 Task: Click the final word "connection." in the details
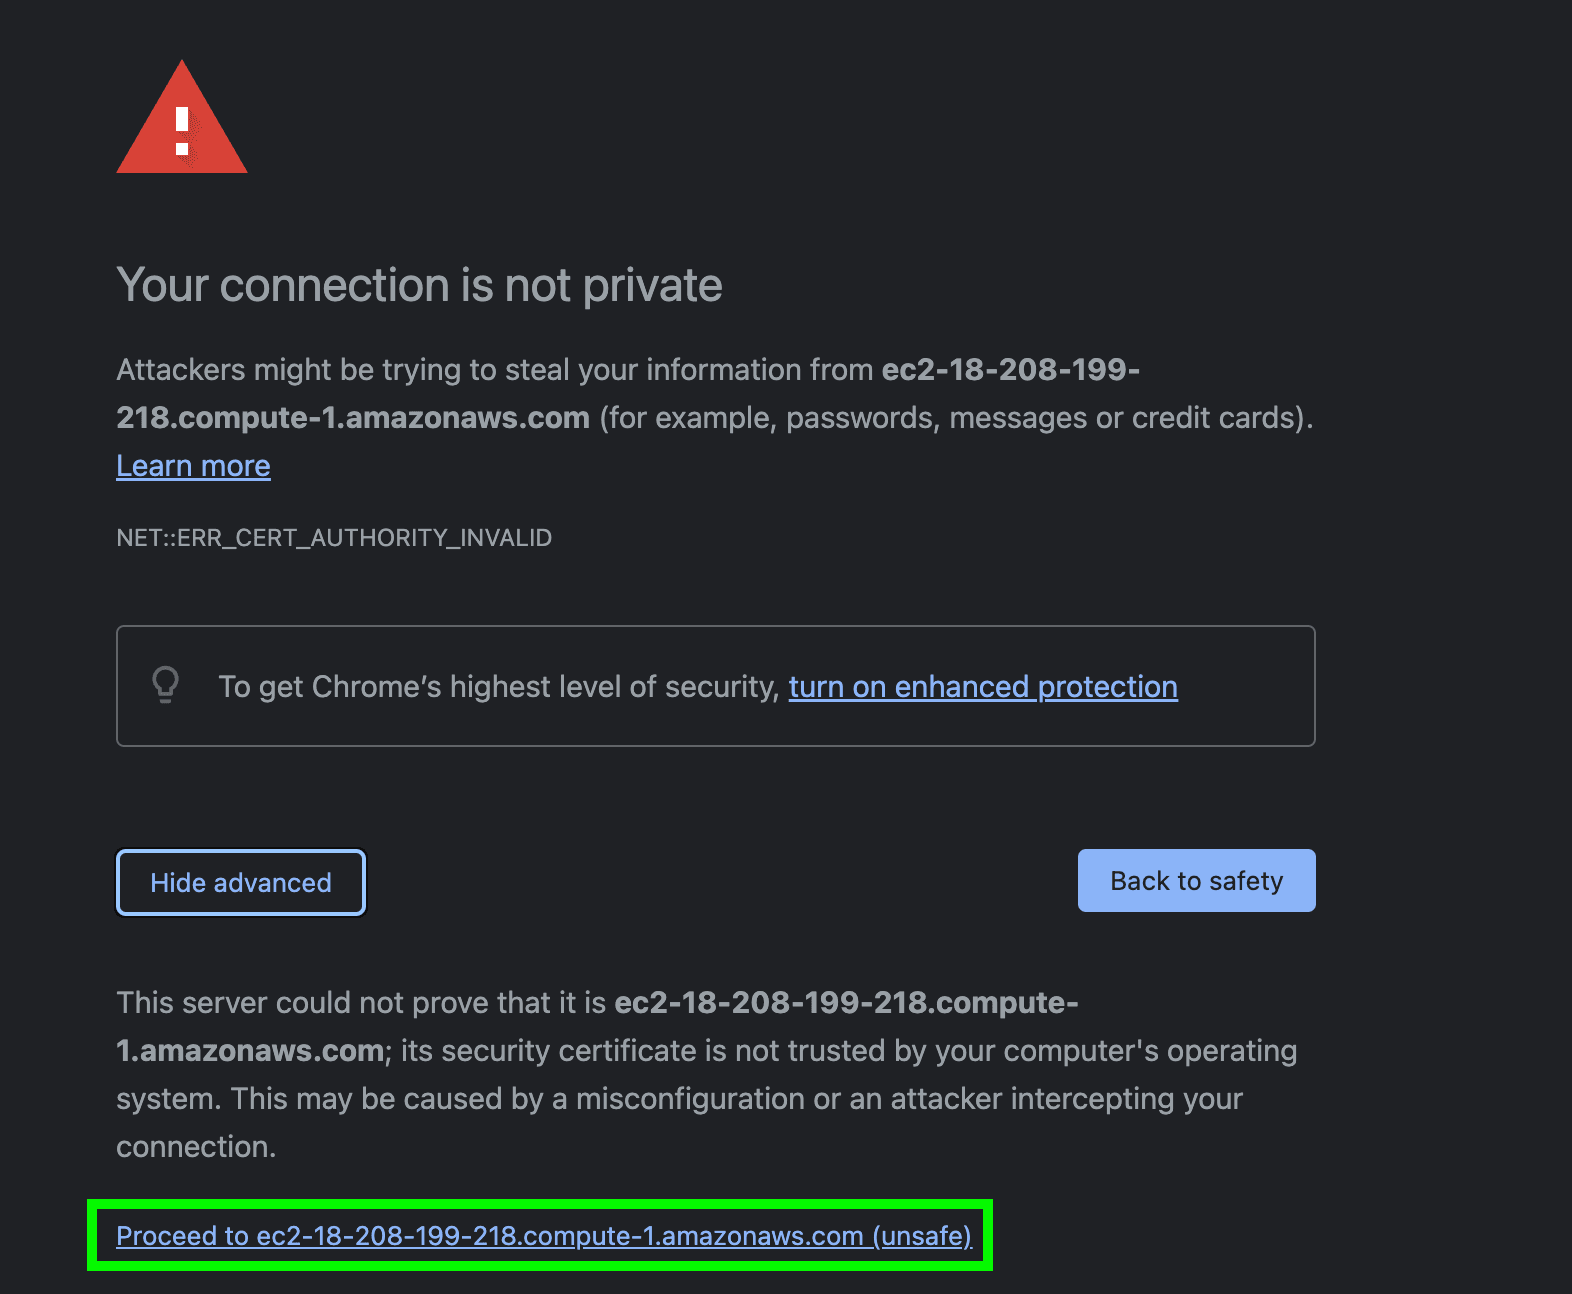pos(196,1147)
